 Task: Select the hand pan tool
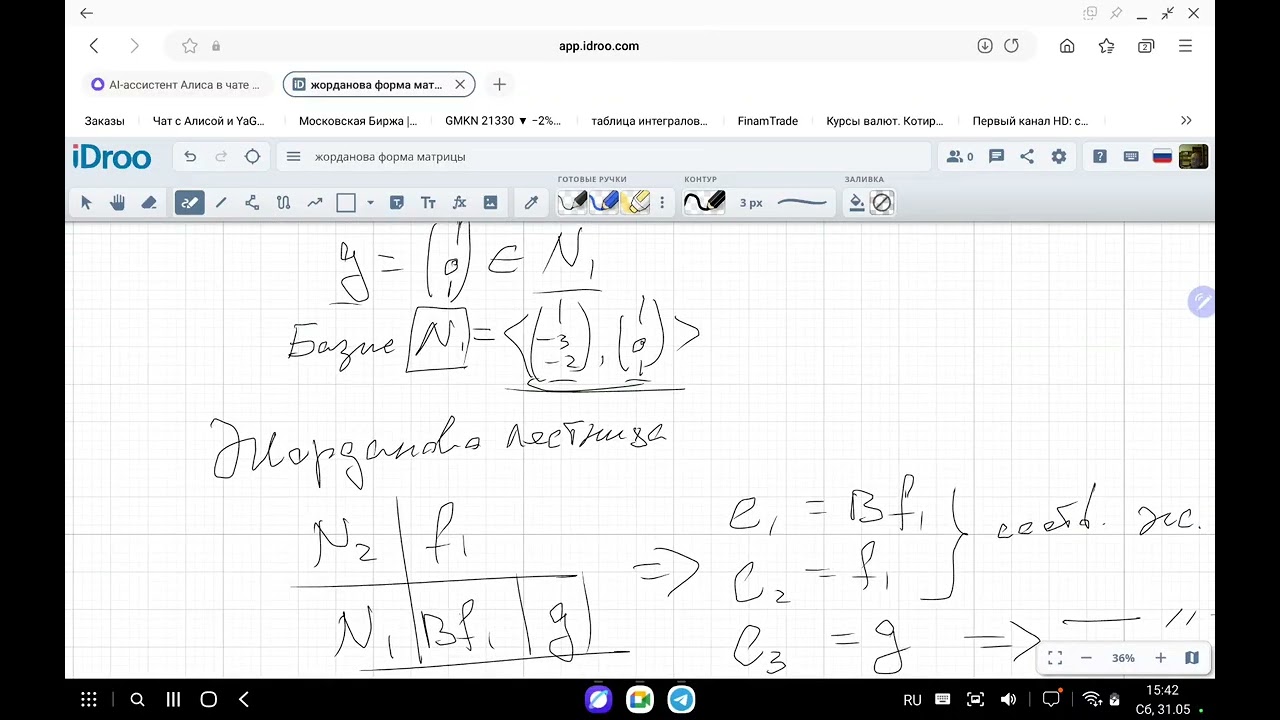[117, 203]
